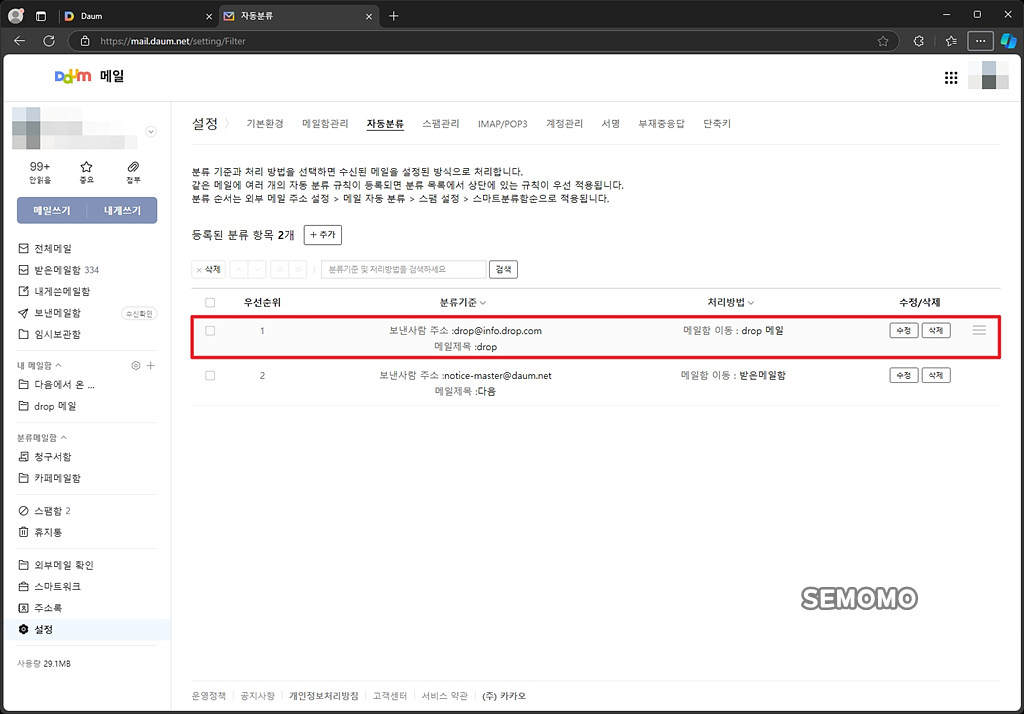Switch to 서명 tab
Viewport: 1024px width, 714px height.
click(611, 123)
